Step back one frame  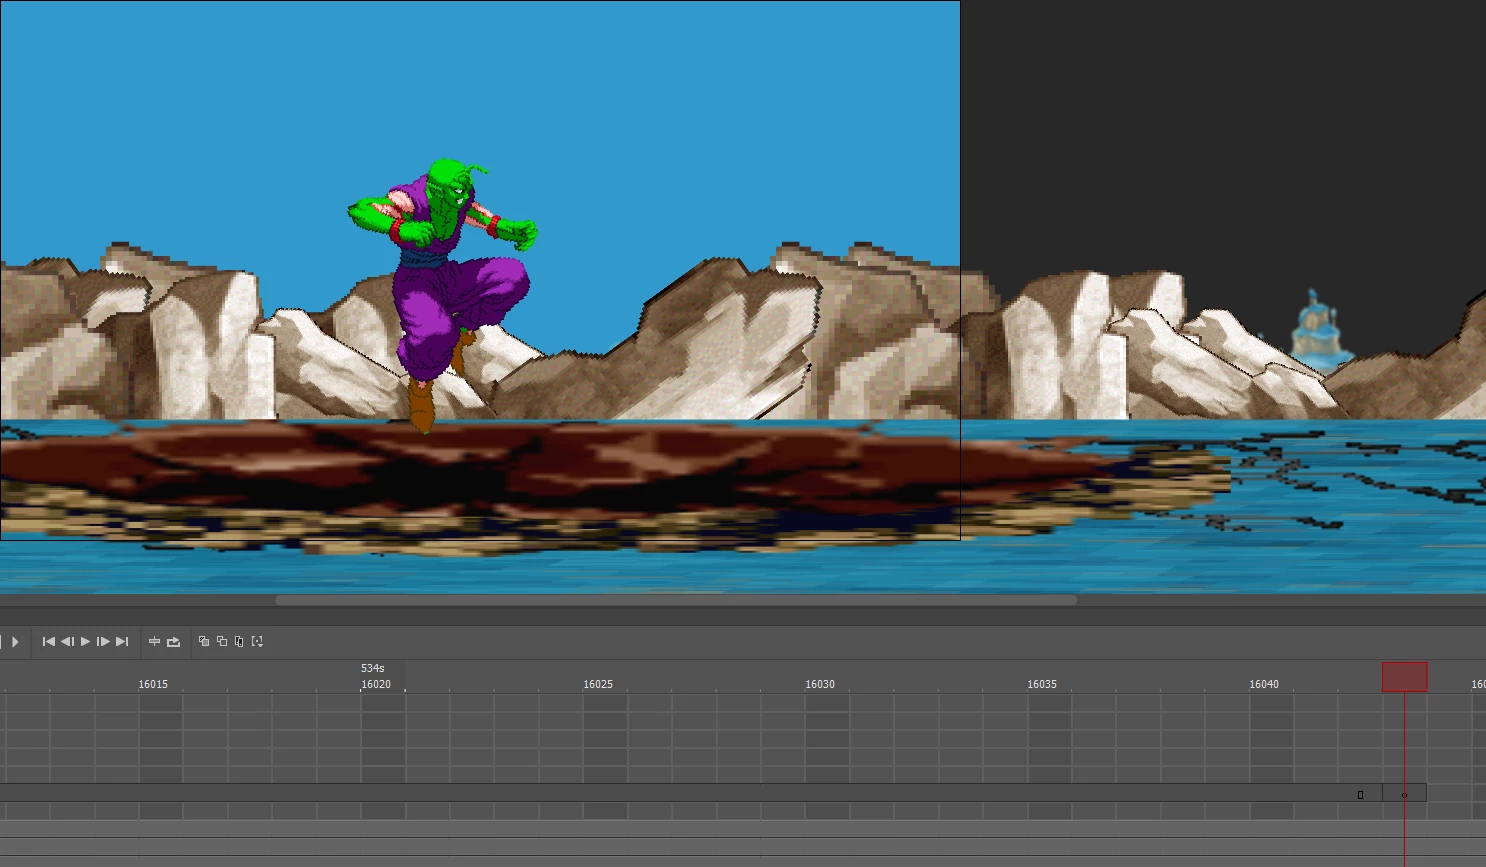tap(67, 642)
